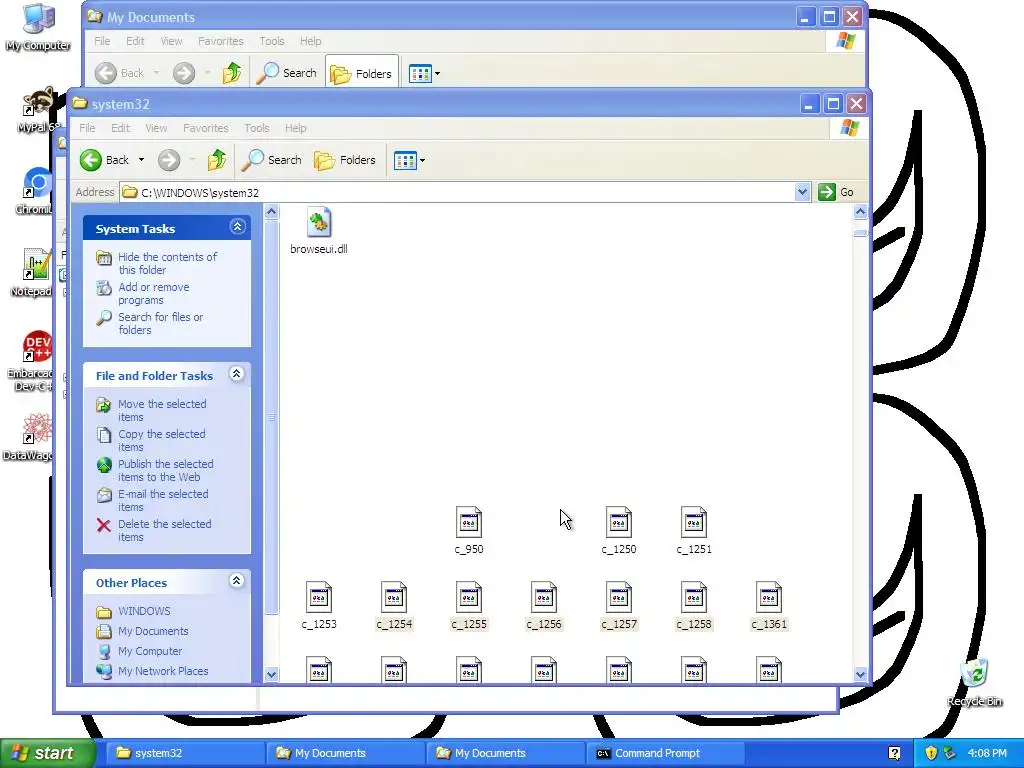Switch to system32 taskbar button

pyautogui.click(x=185, y=753)
